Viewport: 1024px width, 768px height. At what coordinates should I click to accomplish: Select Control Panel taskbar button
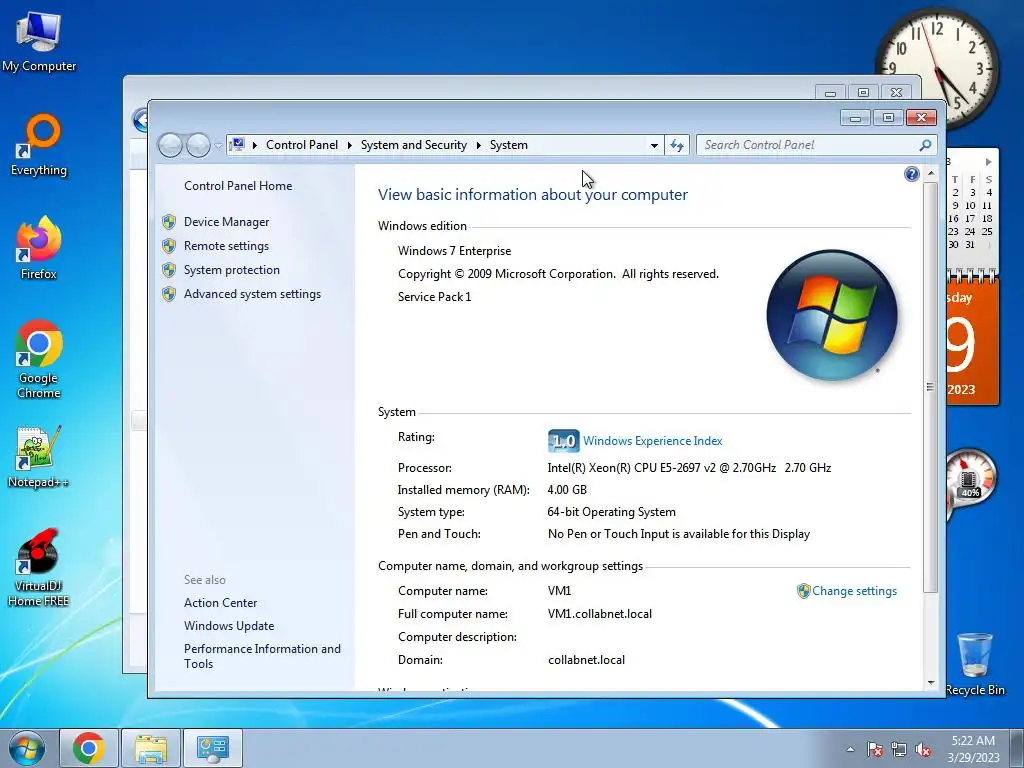[213, 748]
